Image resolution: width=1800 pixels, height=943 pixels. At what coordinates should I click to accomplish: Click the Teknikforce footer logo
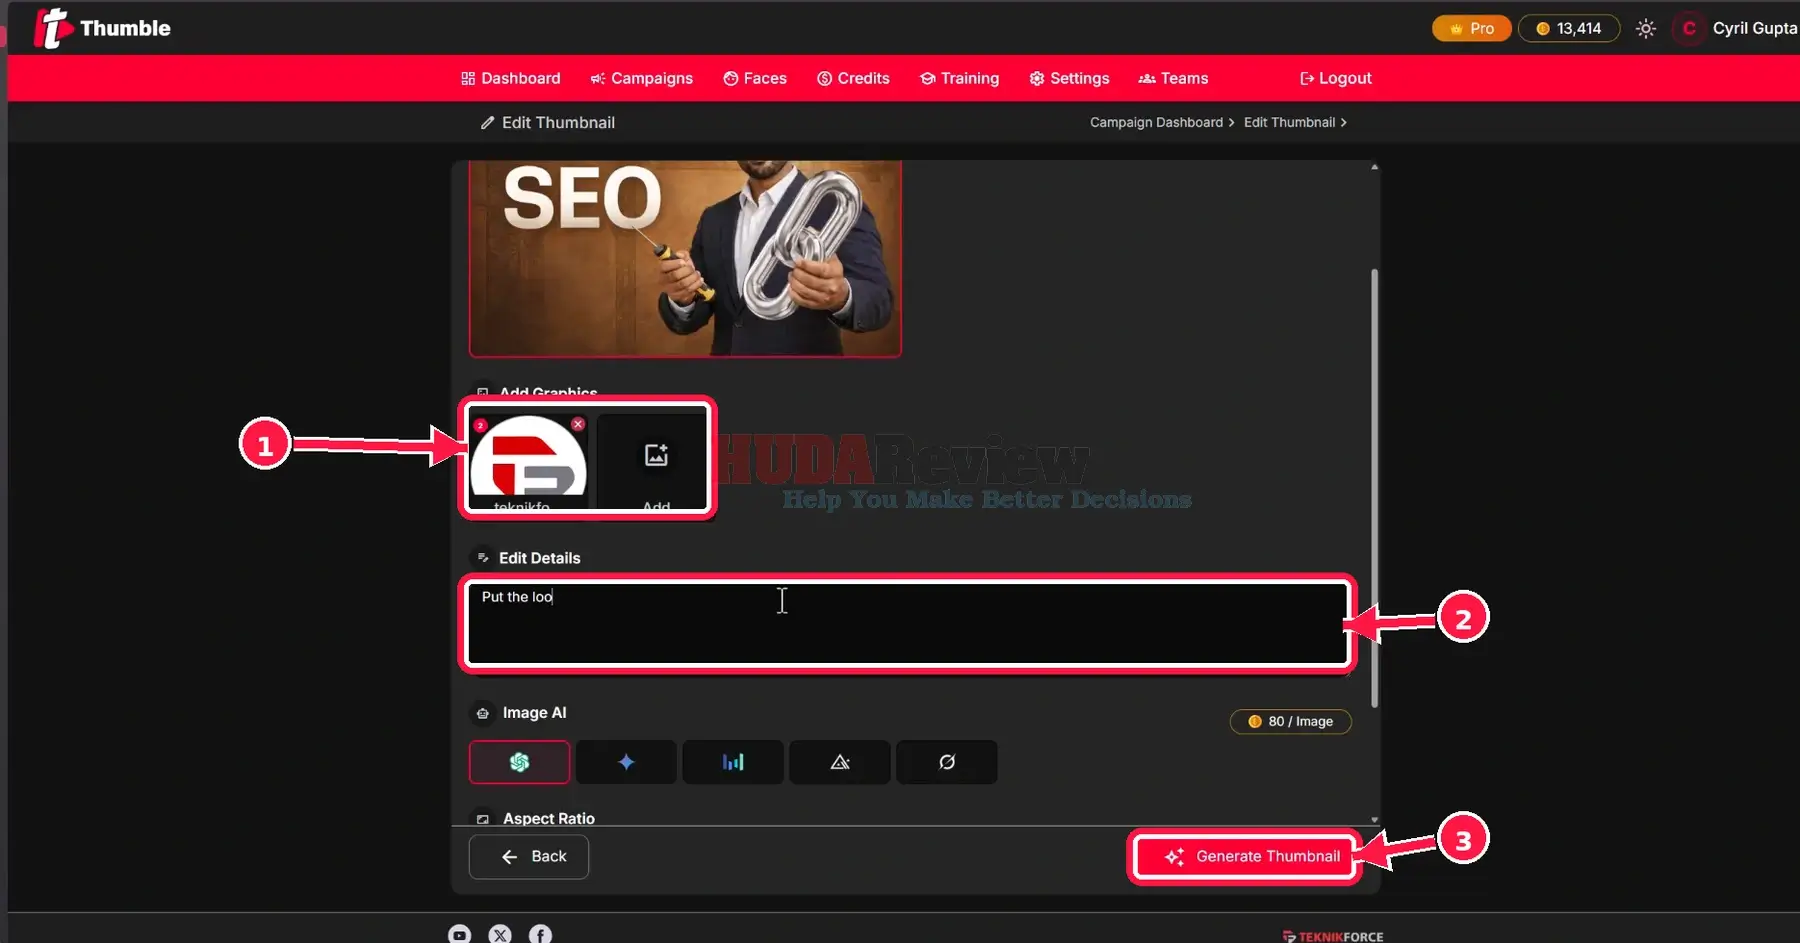click(x=1333, y=936)
